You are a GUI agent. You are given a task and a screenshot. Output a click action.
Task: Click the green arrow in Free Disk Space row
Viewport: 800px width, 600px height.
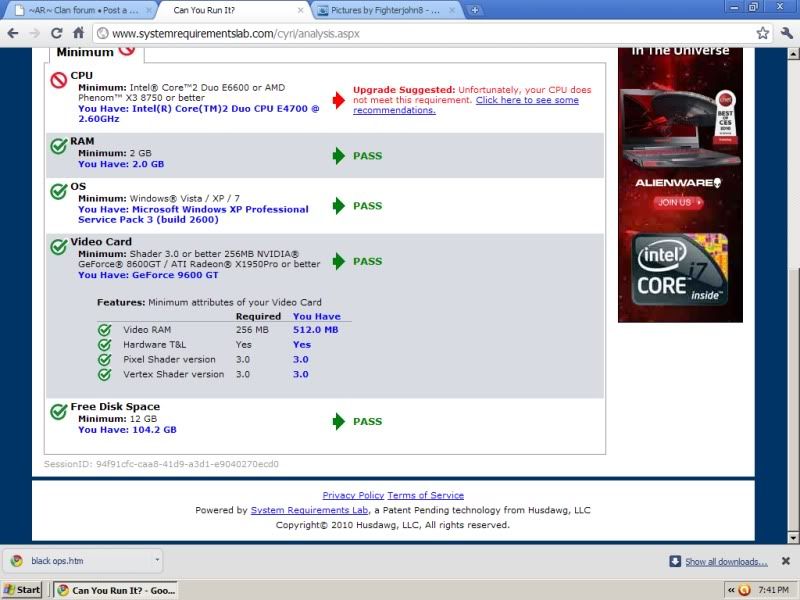(x=338, y=421)
